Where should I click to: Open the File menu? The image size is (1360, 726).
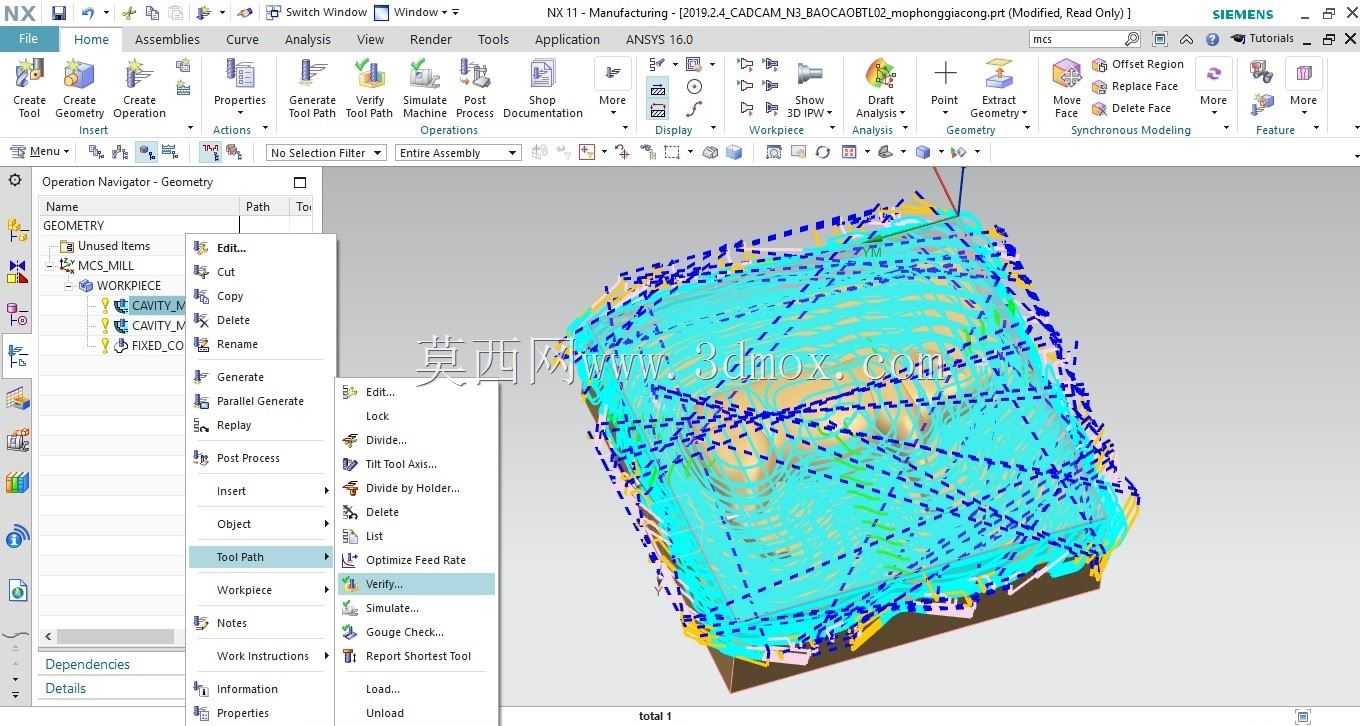tap(28, 39)
